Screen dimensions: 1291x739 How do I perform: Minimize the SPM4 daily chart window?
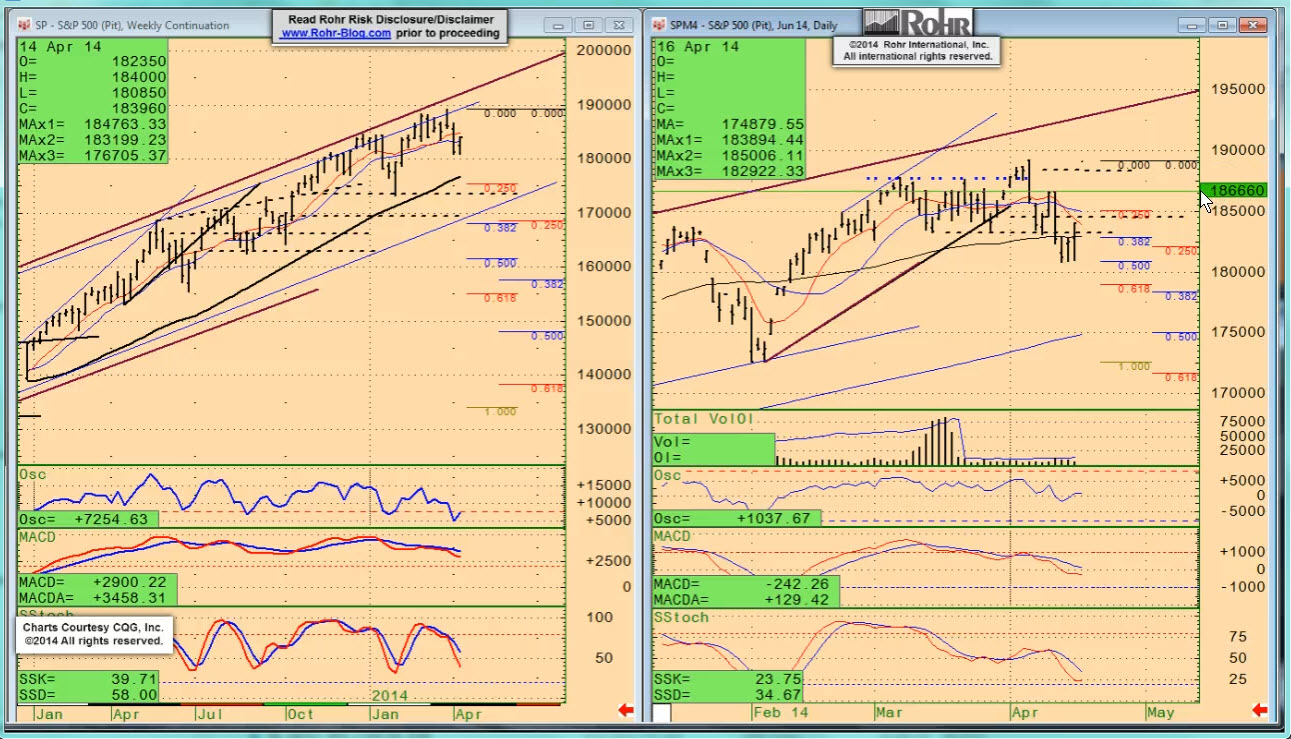pos(1191,25)
